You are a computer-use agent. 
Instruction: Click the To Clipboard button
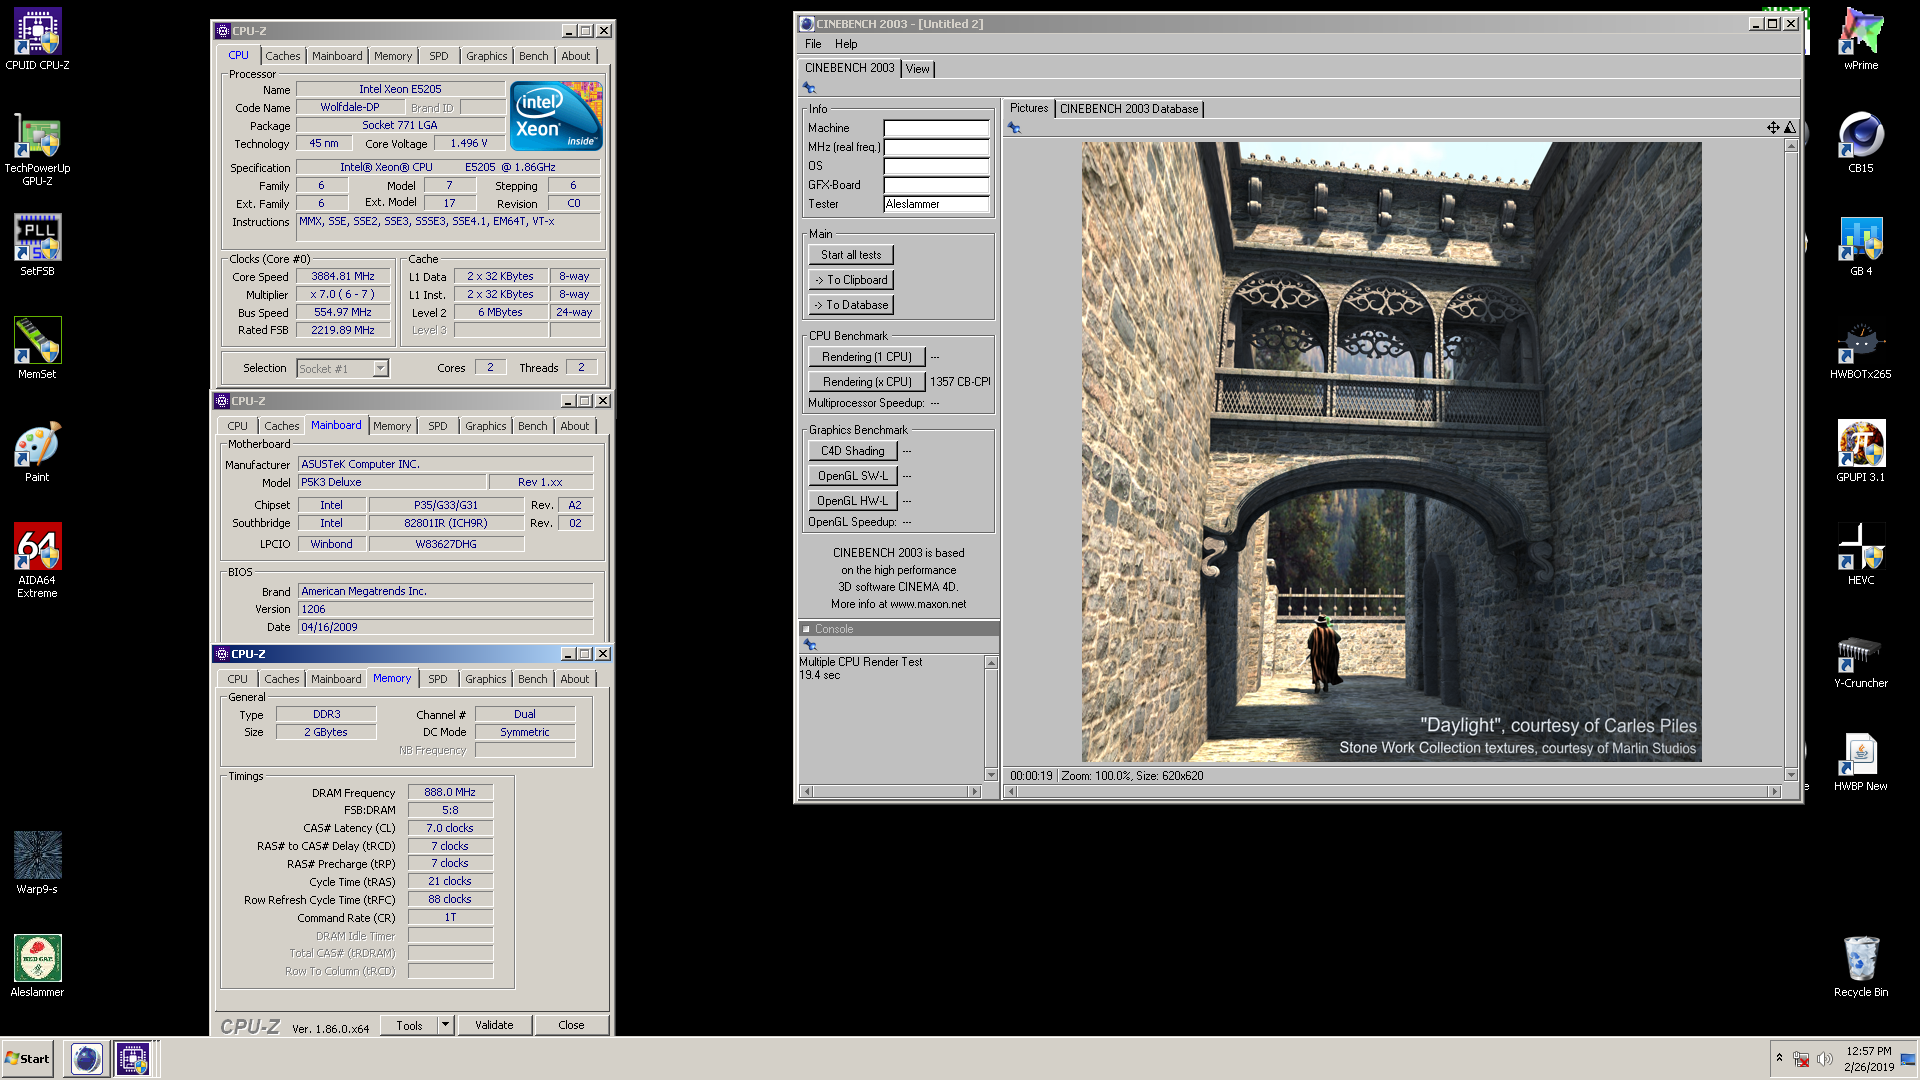(x=851, y=280)
